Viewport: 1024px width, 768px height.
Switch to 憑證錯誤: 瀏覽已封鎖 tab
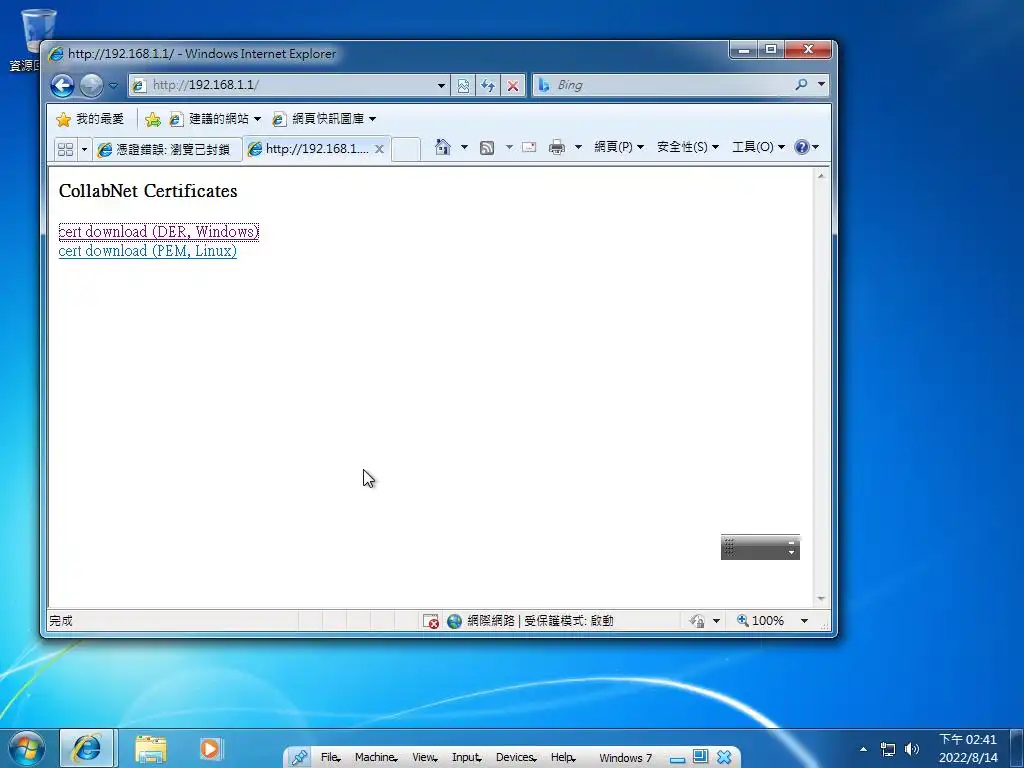tap(167, 150)
